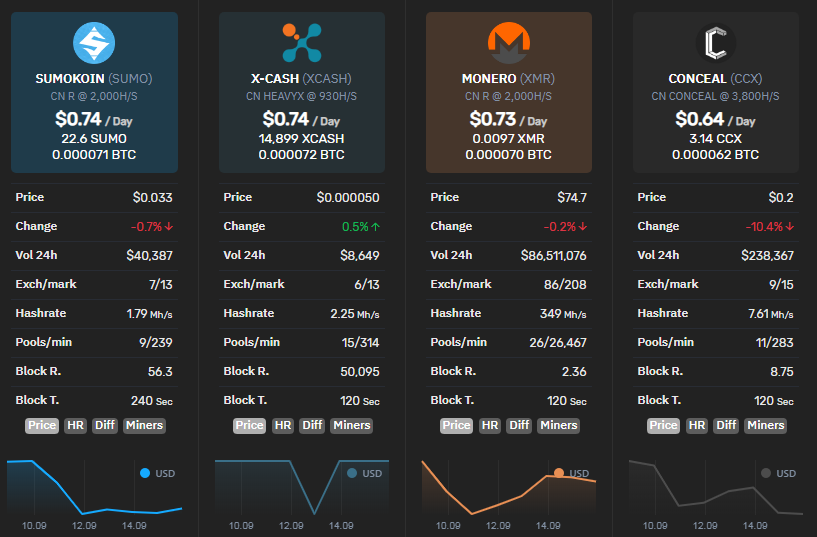Click X-Cash price history chart
817x537 pixels.
tap(302, 489)
